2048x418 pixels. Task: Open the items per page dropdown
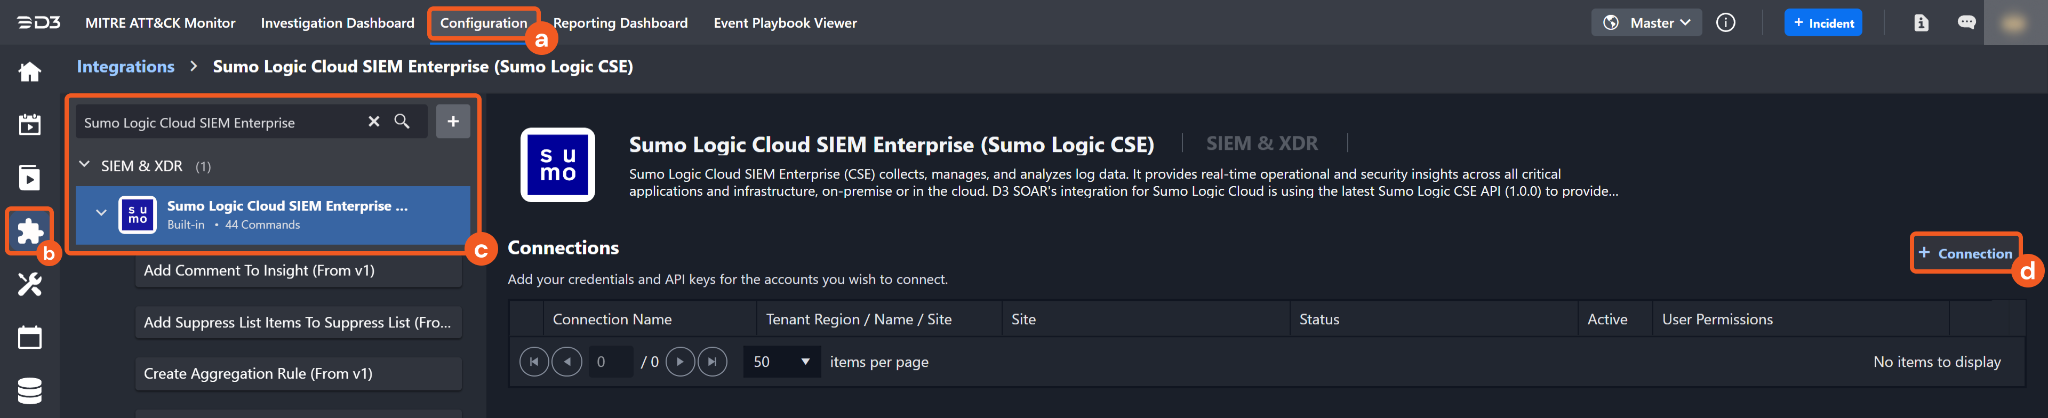tap(781, 362)
